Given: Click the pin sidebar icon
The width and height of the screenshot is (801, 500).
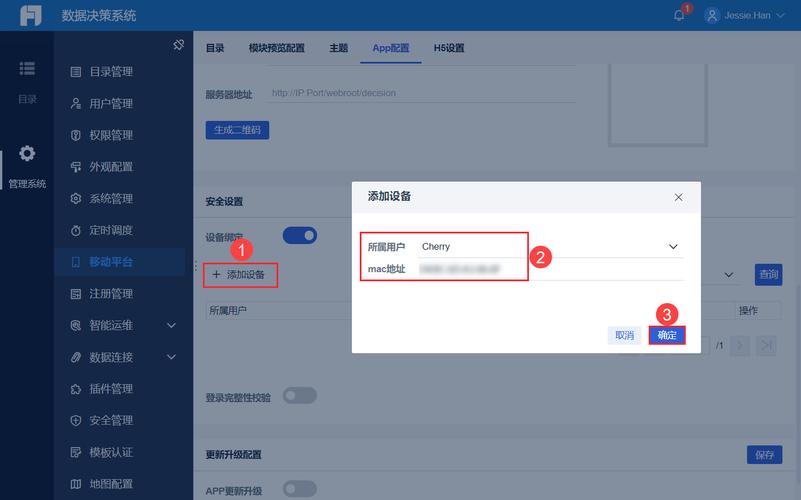Looking at the screenshot, I should click(x=178, y=45).
